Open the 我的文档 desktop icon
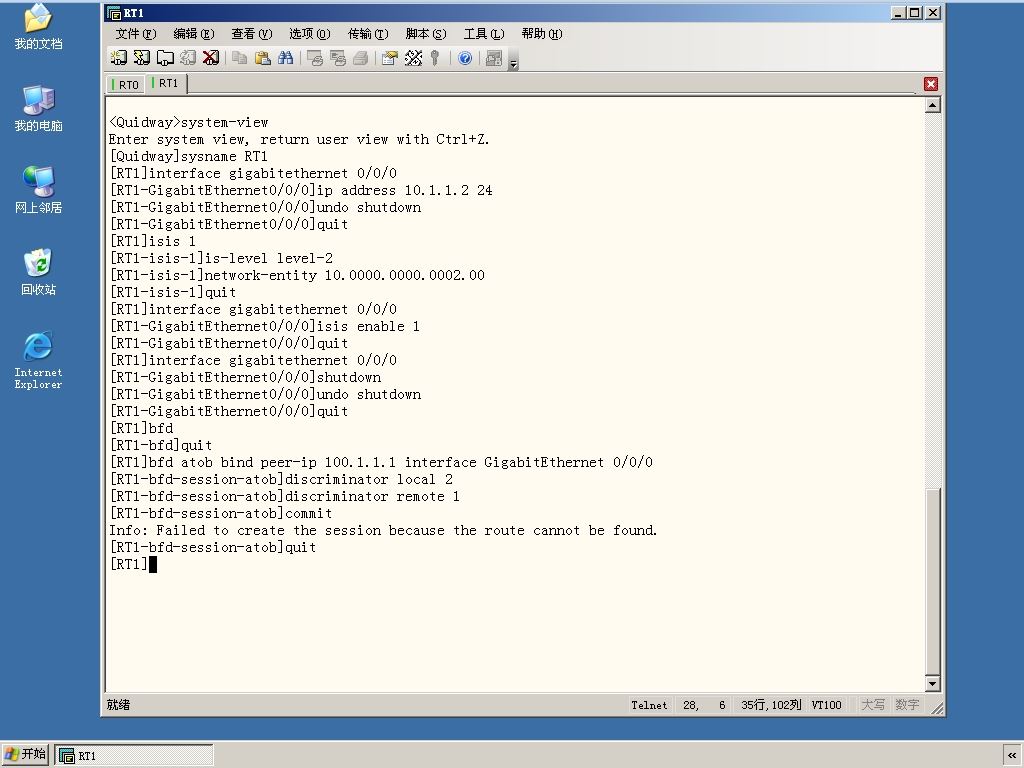Viewport: 1024px width, 768px height. (x=39, y=27)
